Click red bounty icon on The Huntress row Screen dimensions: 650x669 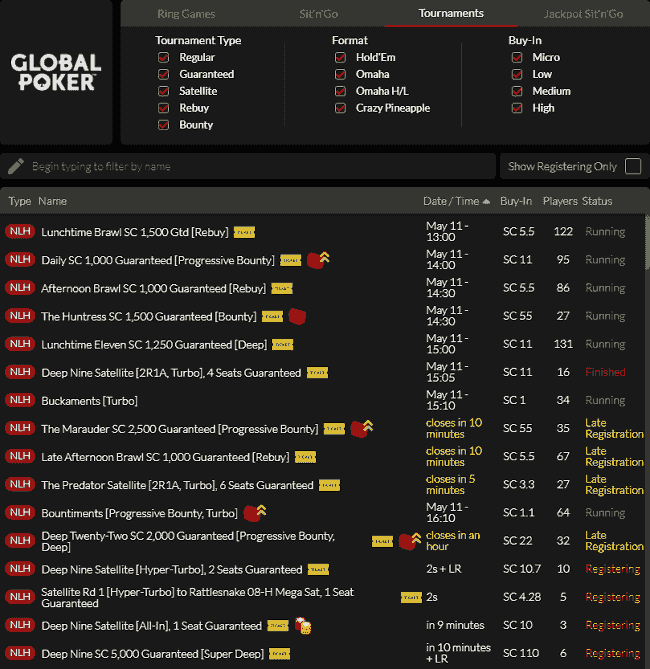(x=297, y=316)
